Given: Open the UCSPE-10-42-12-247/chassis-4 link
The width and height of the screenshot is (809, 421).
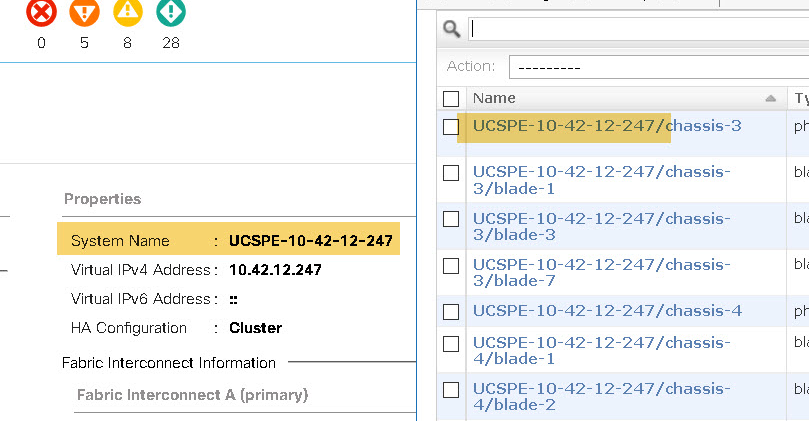Looking at the screenshot, I should 607,311.
